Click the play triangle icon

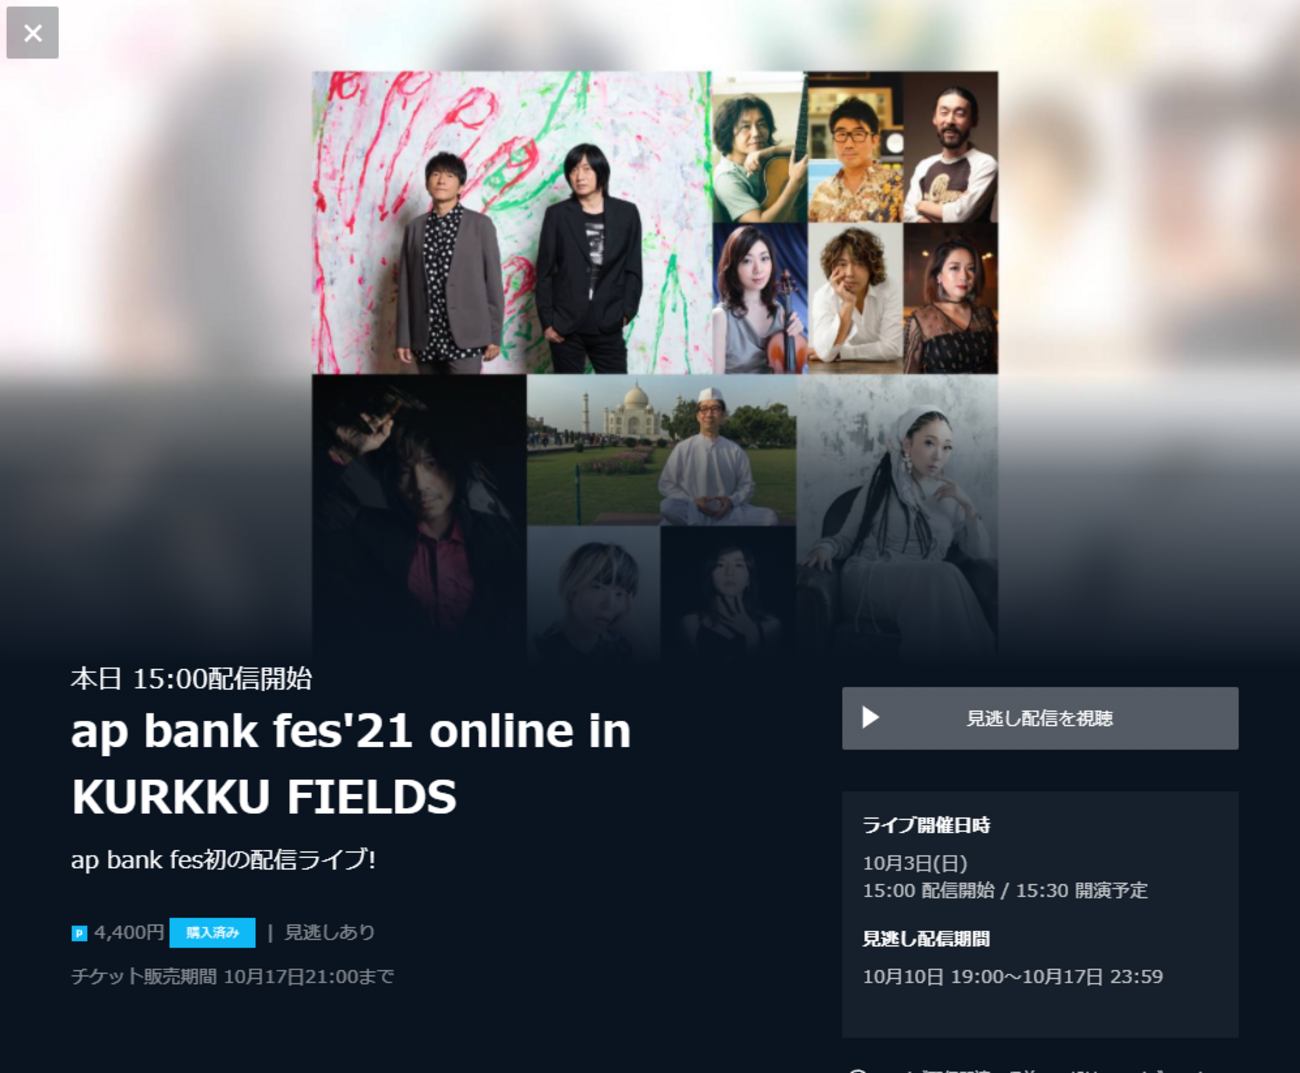(870, 717)
